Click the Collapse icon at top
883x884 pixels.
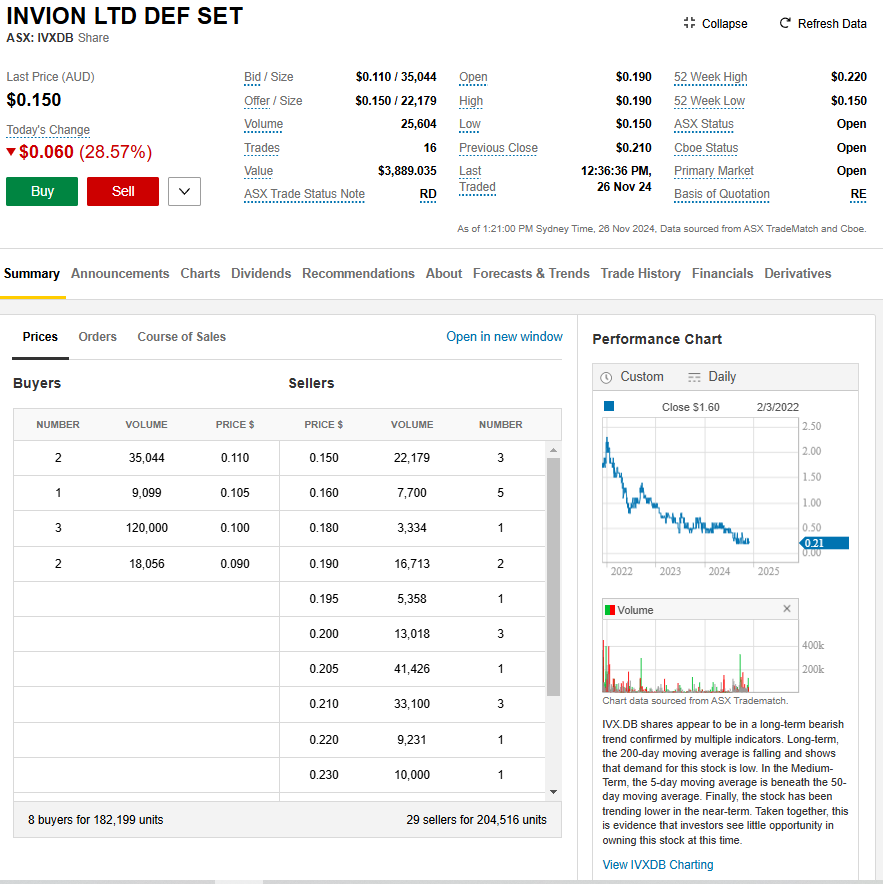coord(689,23)
